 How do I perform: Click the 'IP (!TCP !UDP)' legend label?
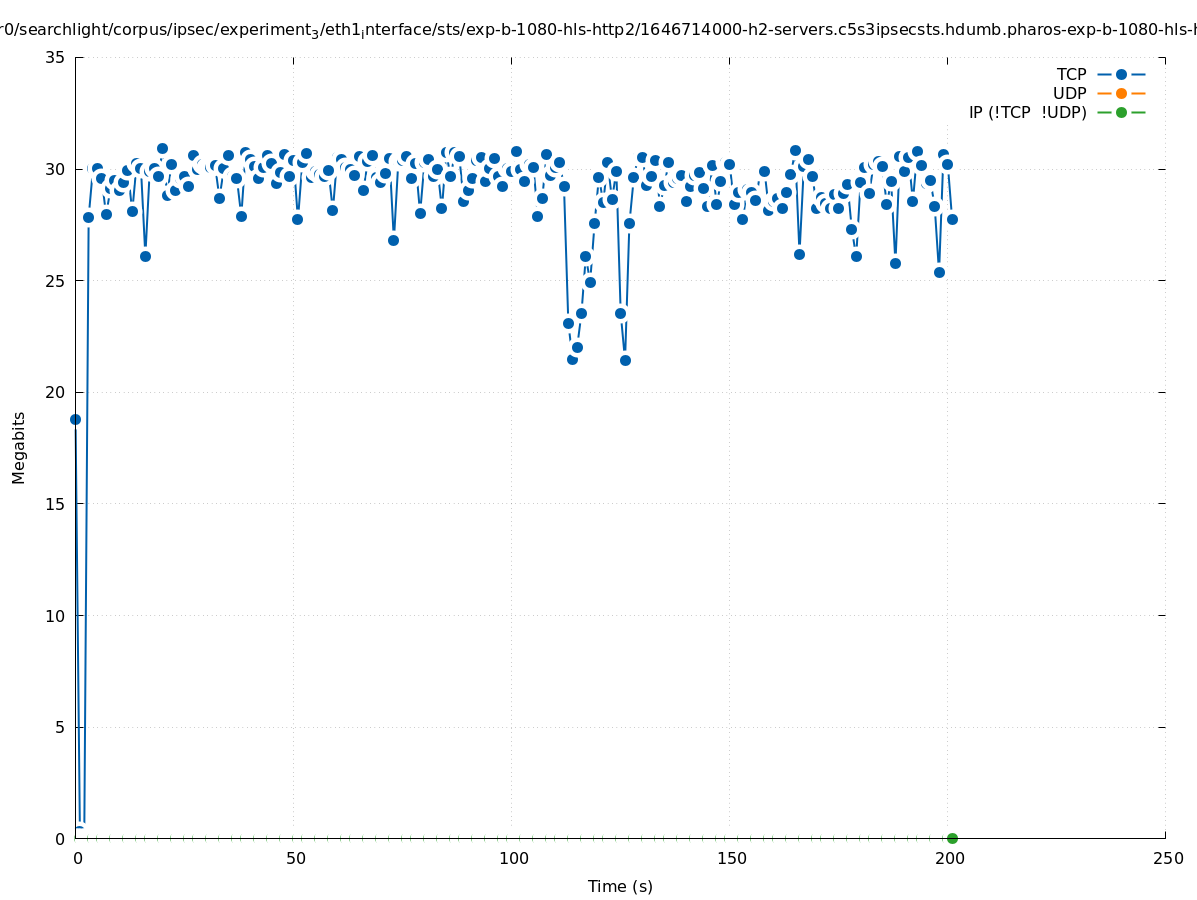1027,113
